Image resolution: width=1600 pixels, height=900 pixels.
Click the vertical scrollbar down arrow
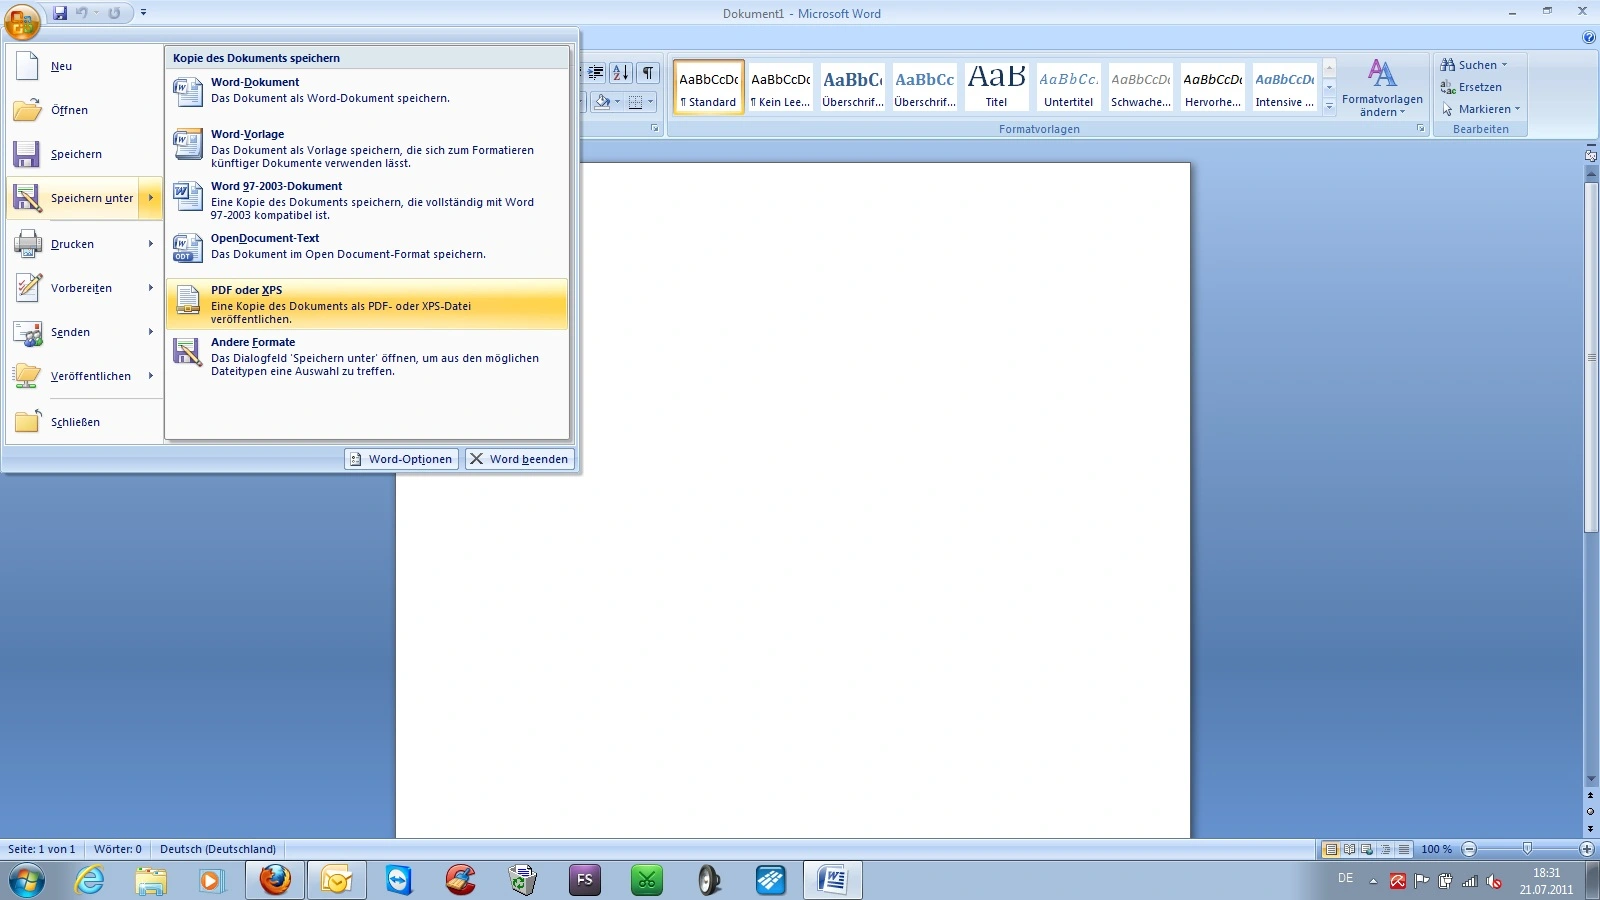[1591, 780]
